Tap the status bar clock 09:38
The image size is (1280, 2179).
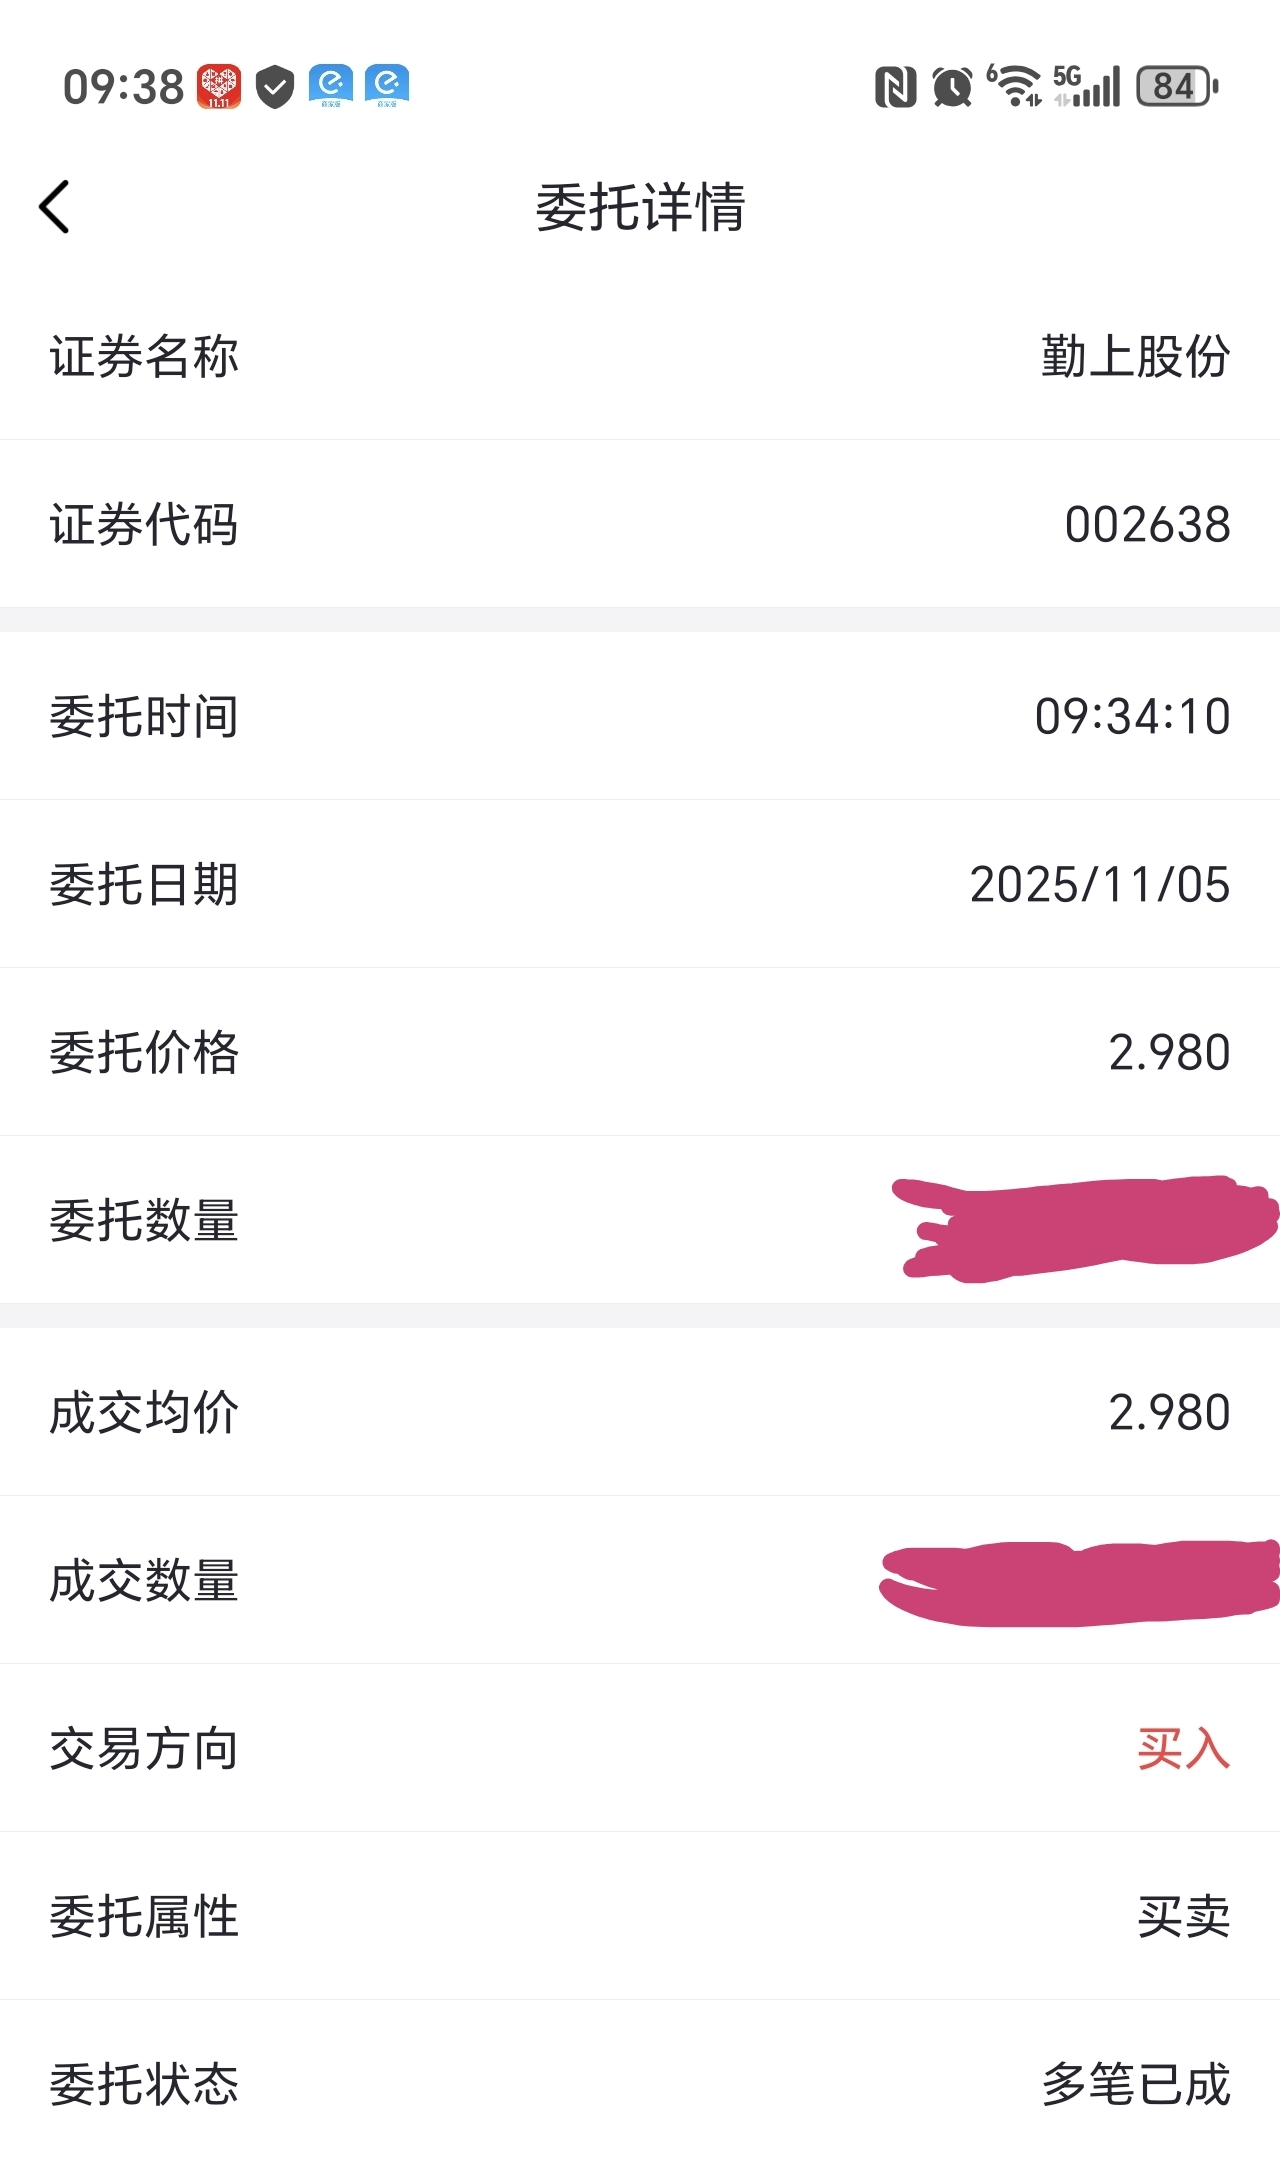(x=123, y=87)
